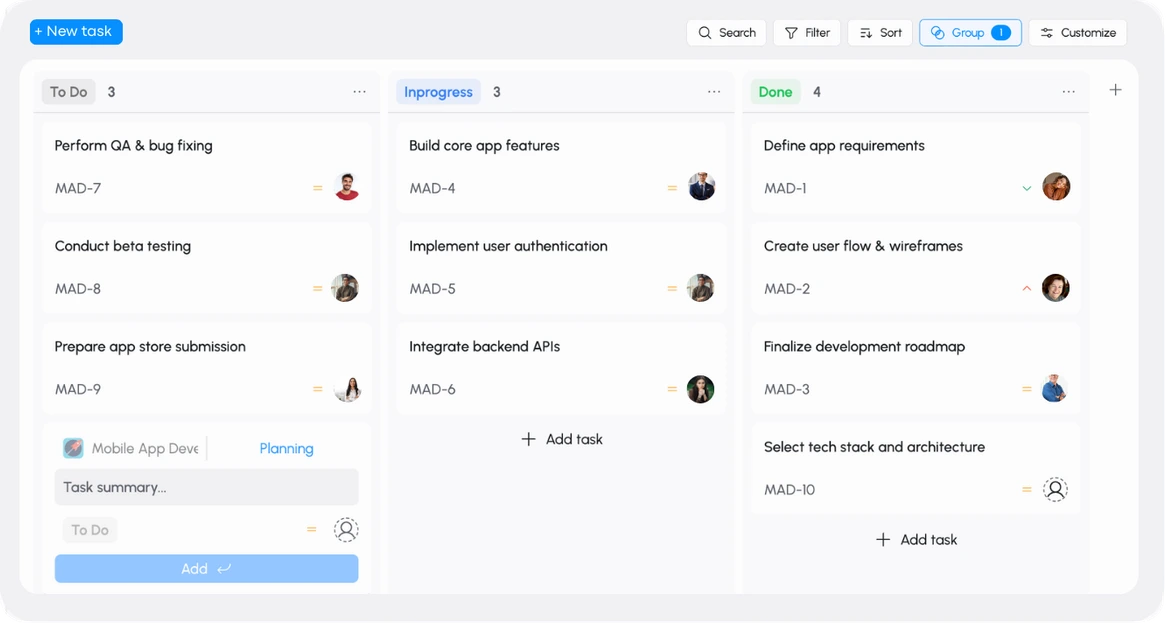Open the Inprogress column three-dot menu

(x=714, y=92)
